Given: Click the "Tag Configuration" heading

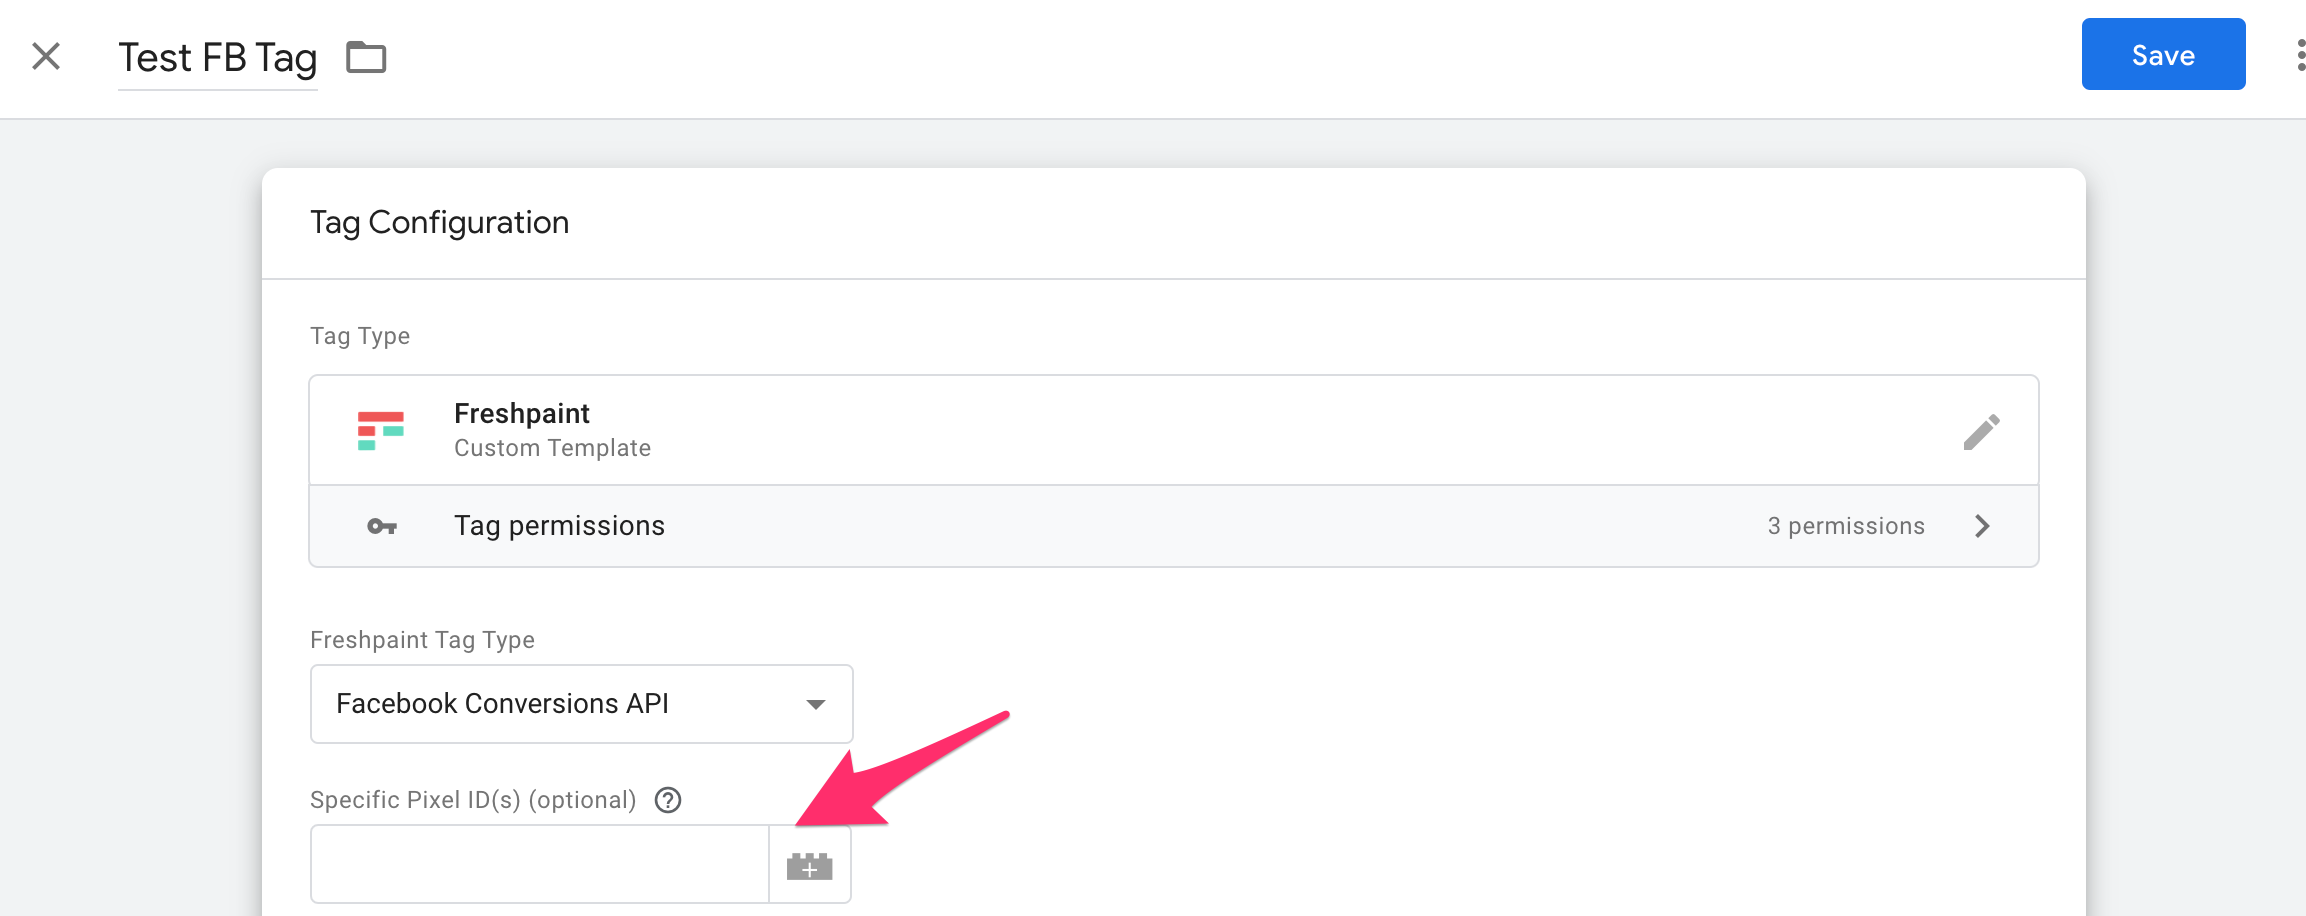Looking at the screenshot, I should point(439,222).
